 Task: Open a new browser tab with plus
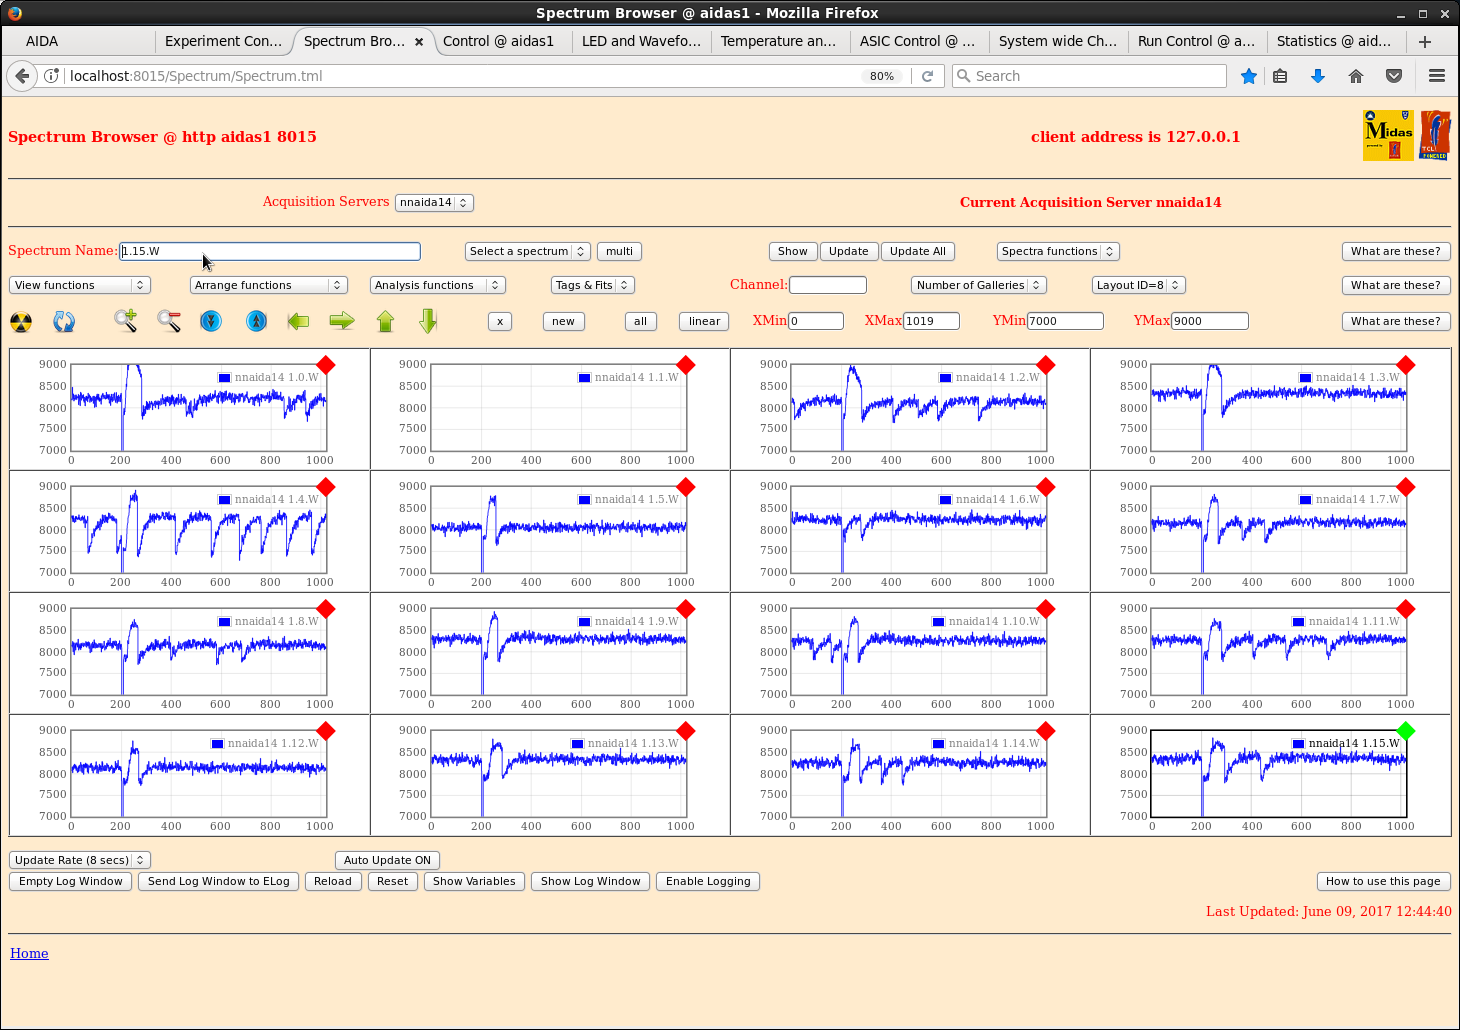coord(1425,41)
